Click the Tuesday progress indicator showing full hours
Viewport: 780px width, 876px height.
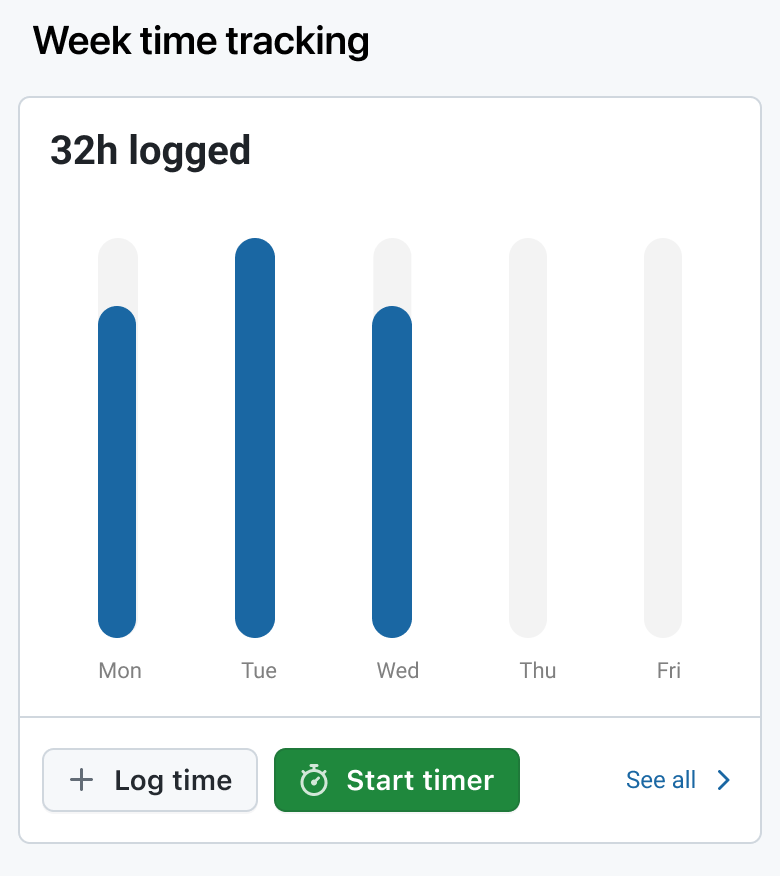point(257,435)
